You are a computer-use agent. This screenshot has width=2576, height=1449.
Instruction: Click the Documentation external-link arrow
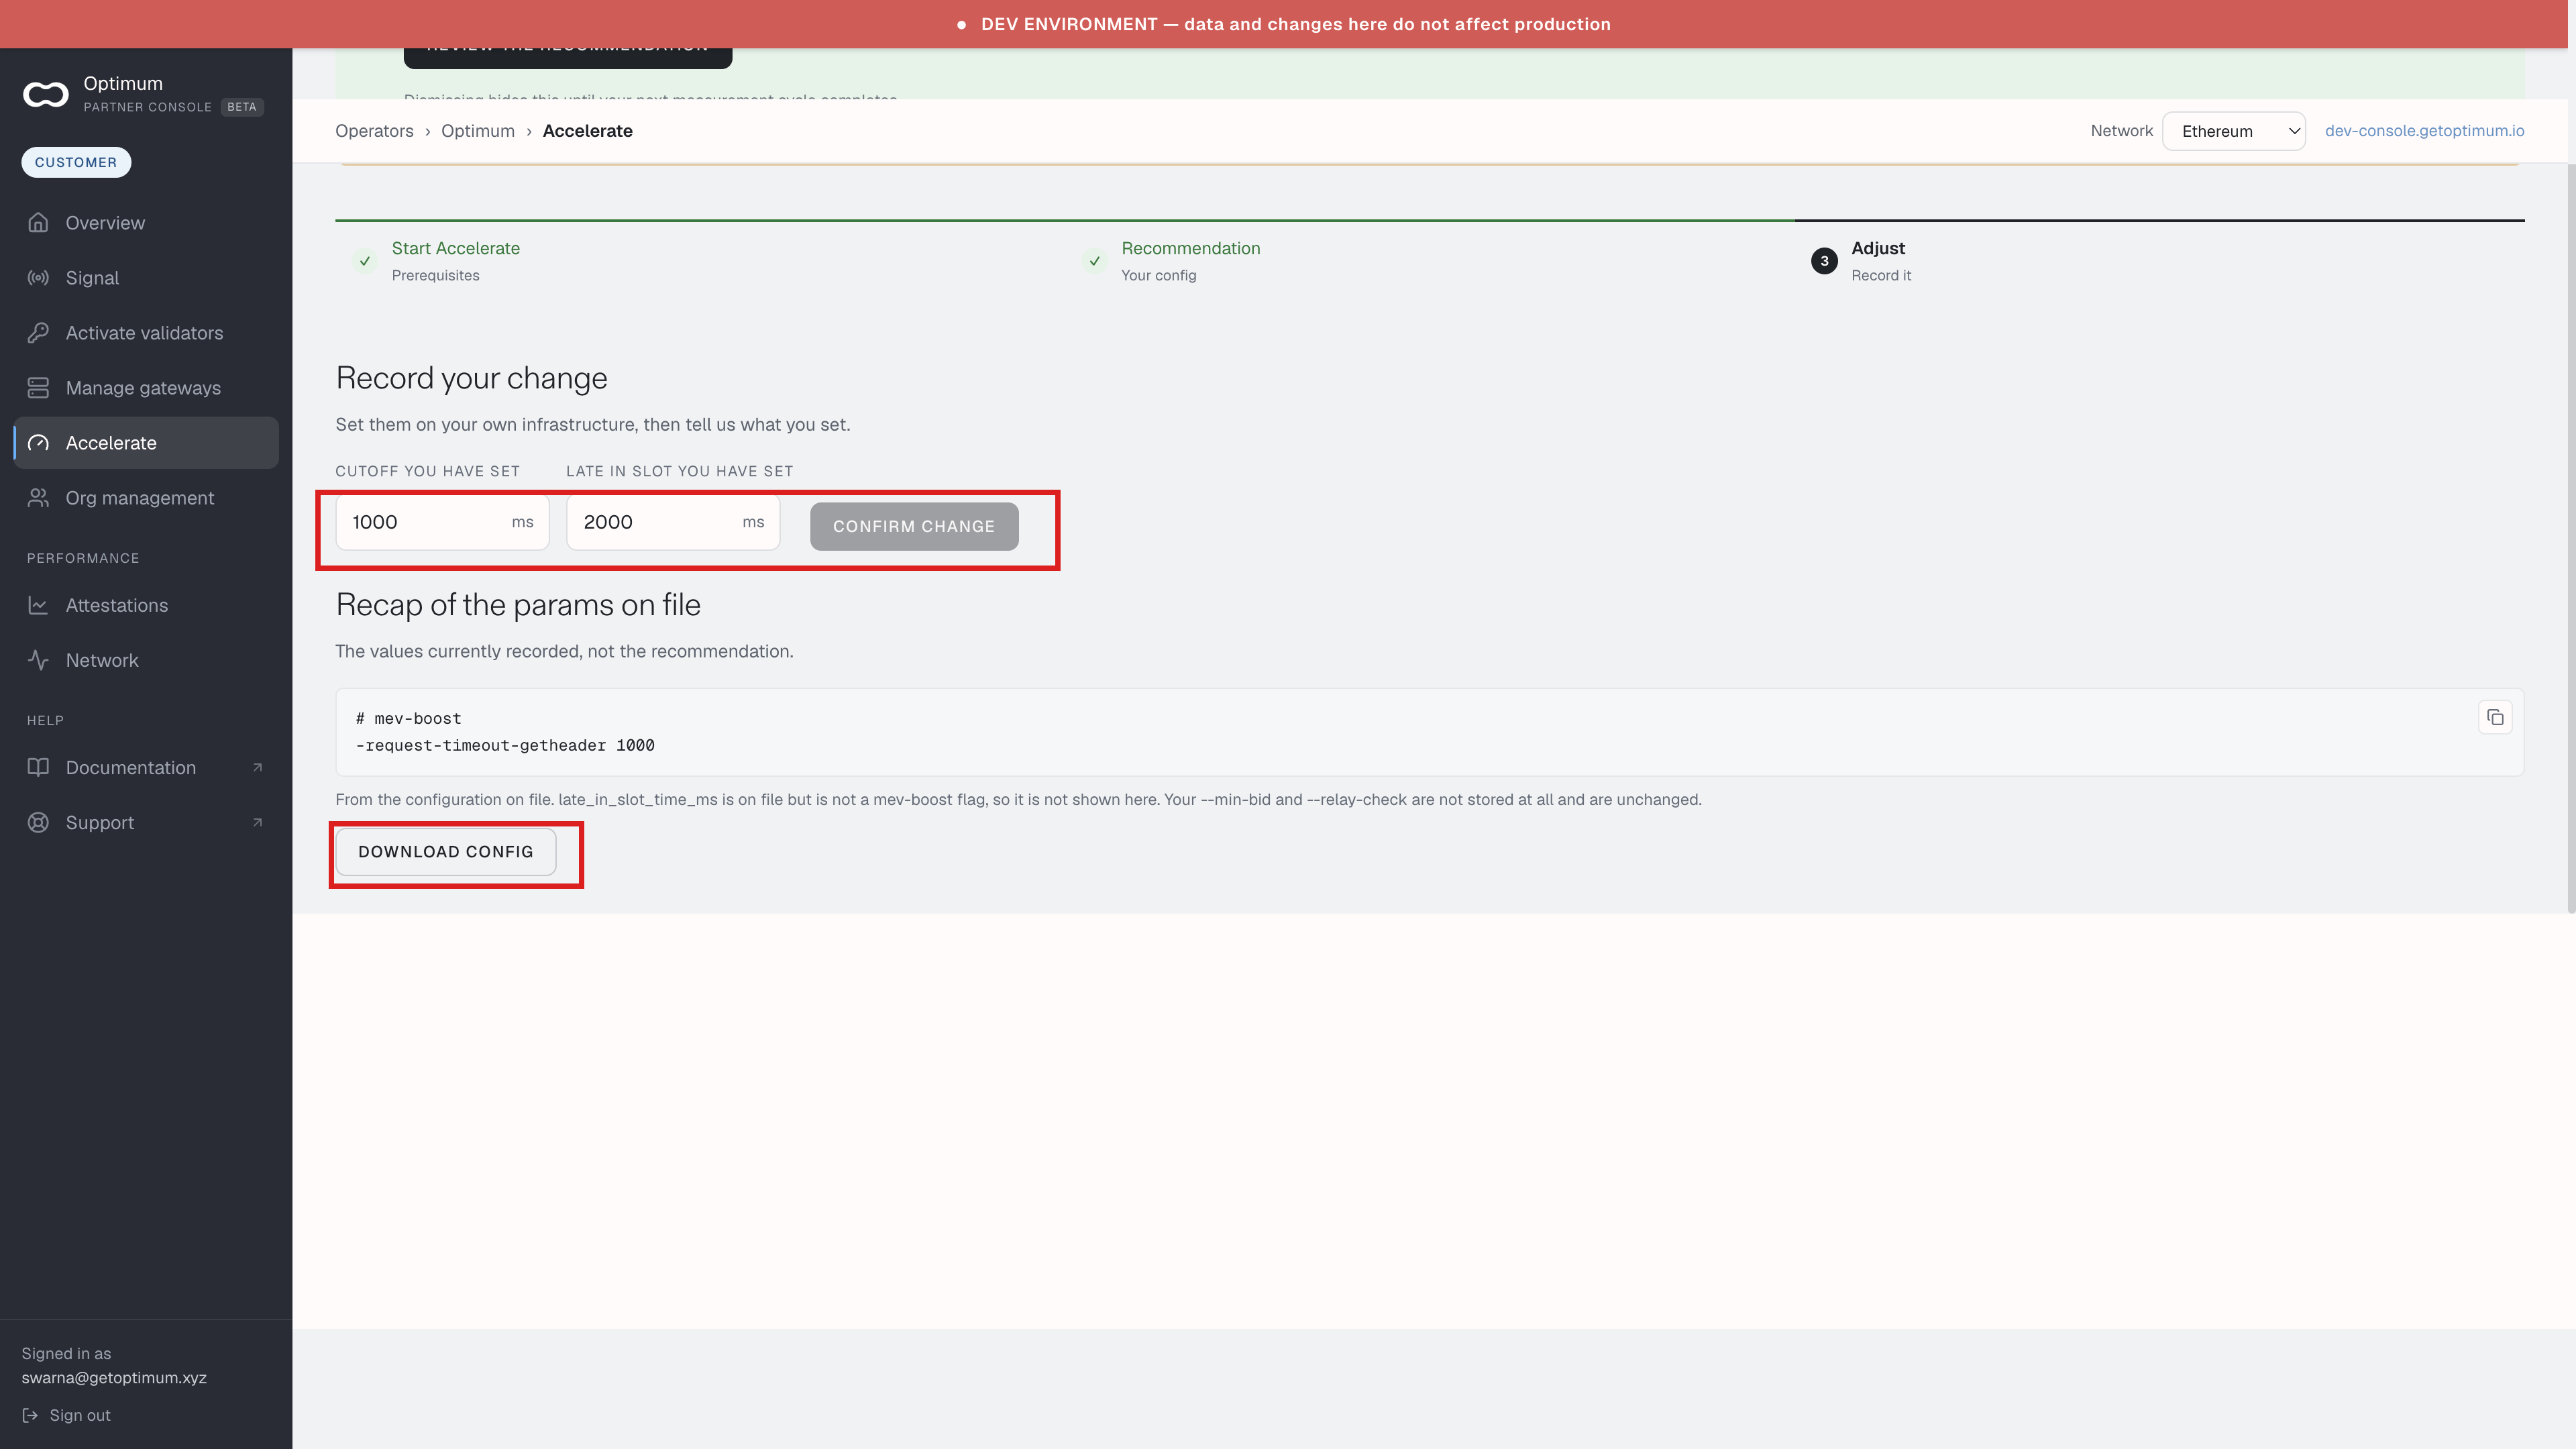coord(257,767)
